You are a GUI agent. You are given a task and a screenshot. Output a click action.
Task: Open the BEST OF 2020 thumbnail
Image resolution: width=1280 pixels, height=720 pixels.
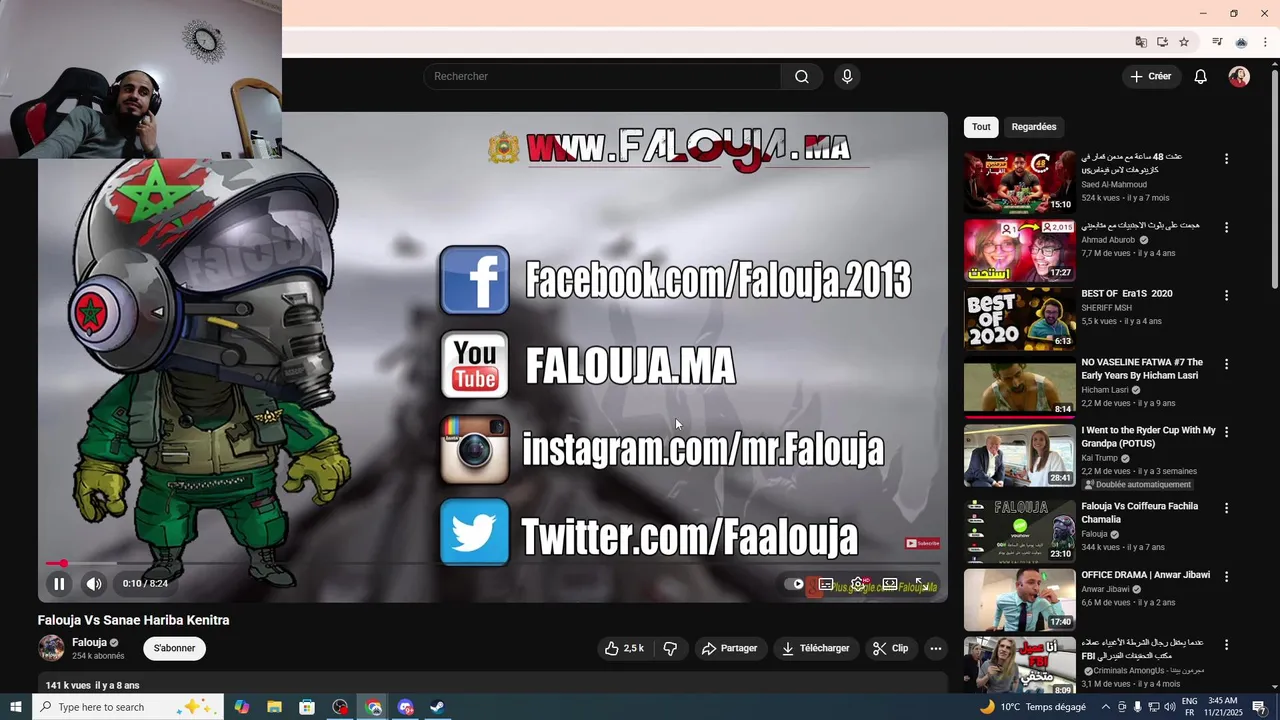[1019, 319]
